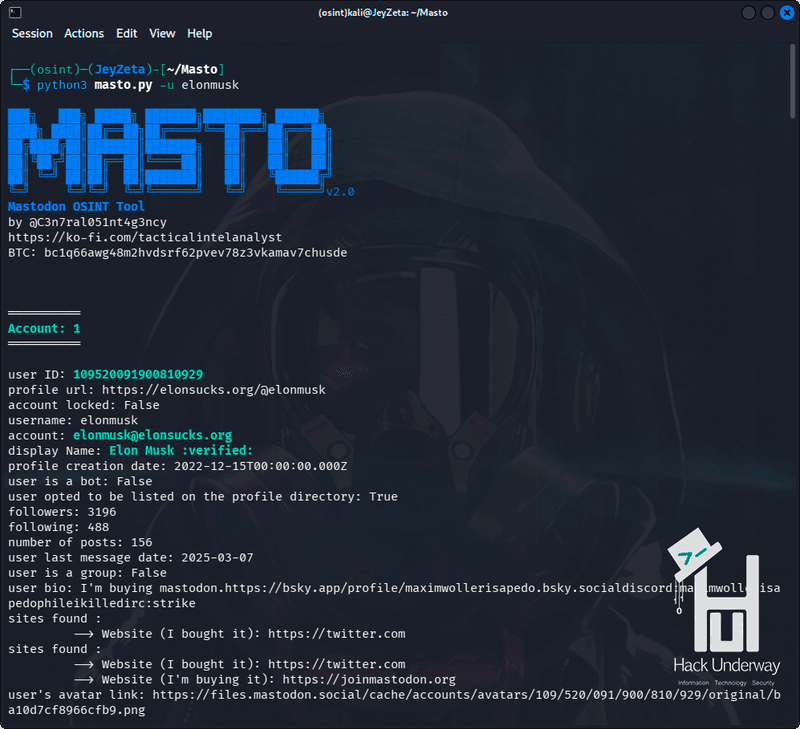This screenshot has width=800, height=729.
Task: Click the 'username: elonmusk' line
Action: (x=73, y=420)
